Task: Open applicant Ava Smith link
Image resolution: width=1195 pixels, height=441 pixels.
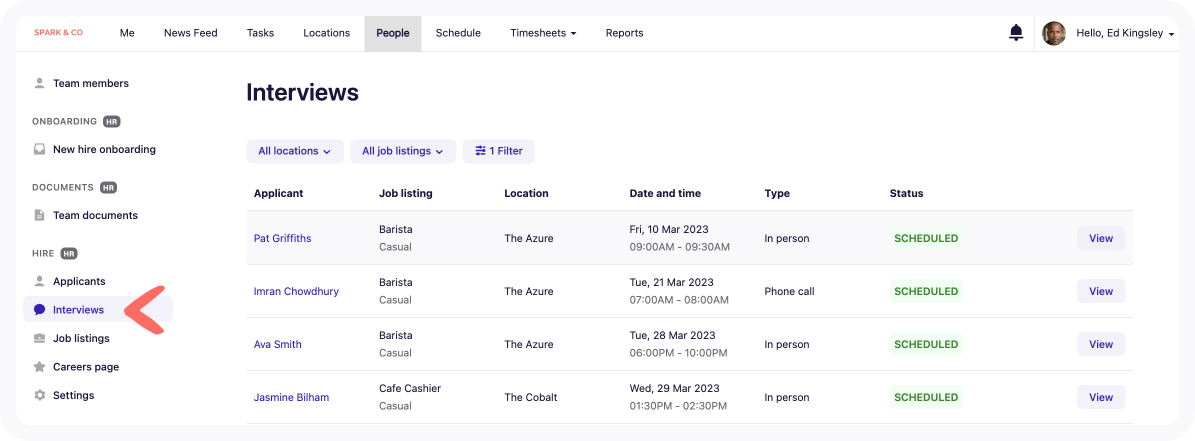Action: 277,344
